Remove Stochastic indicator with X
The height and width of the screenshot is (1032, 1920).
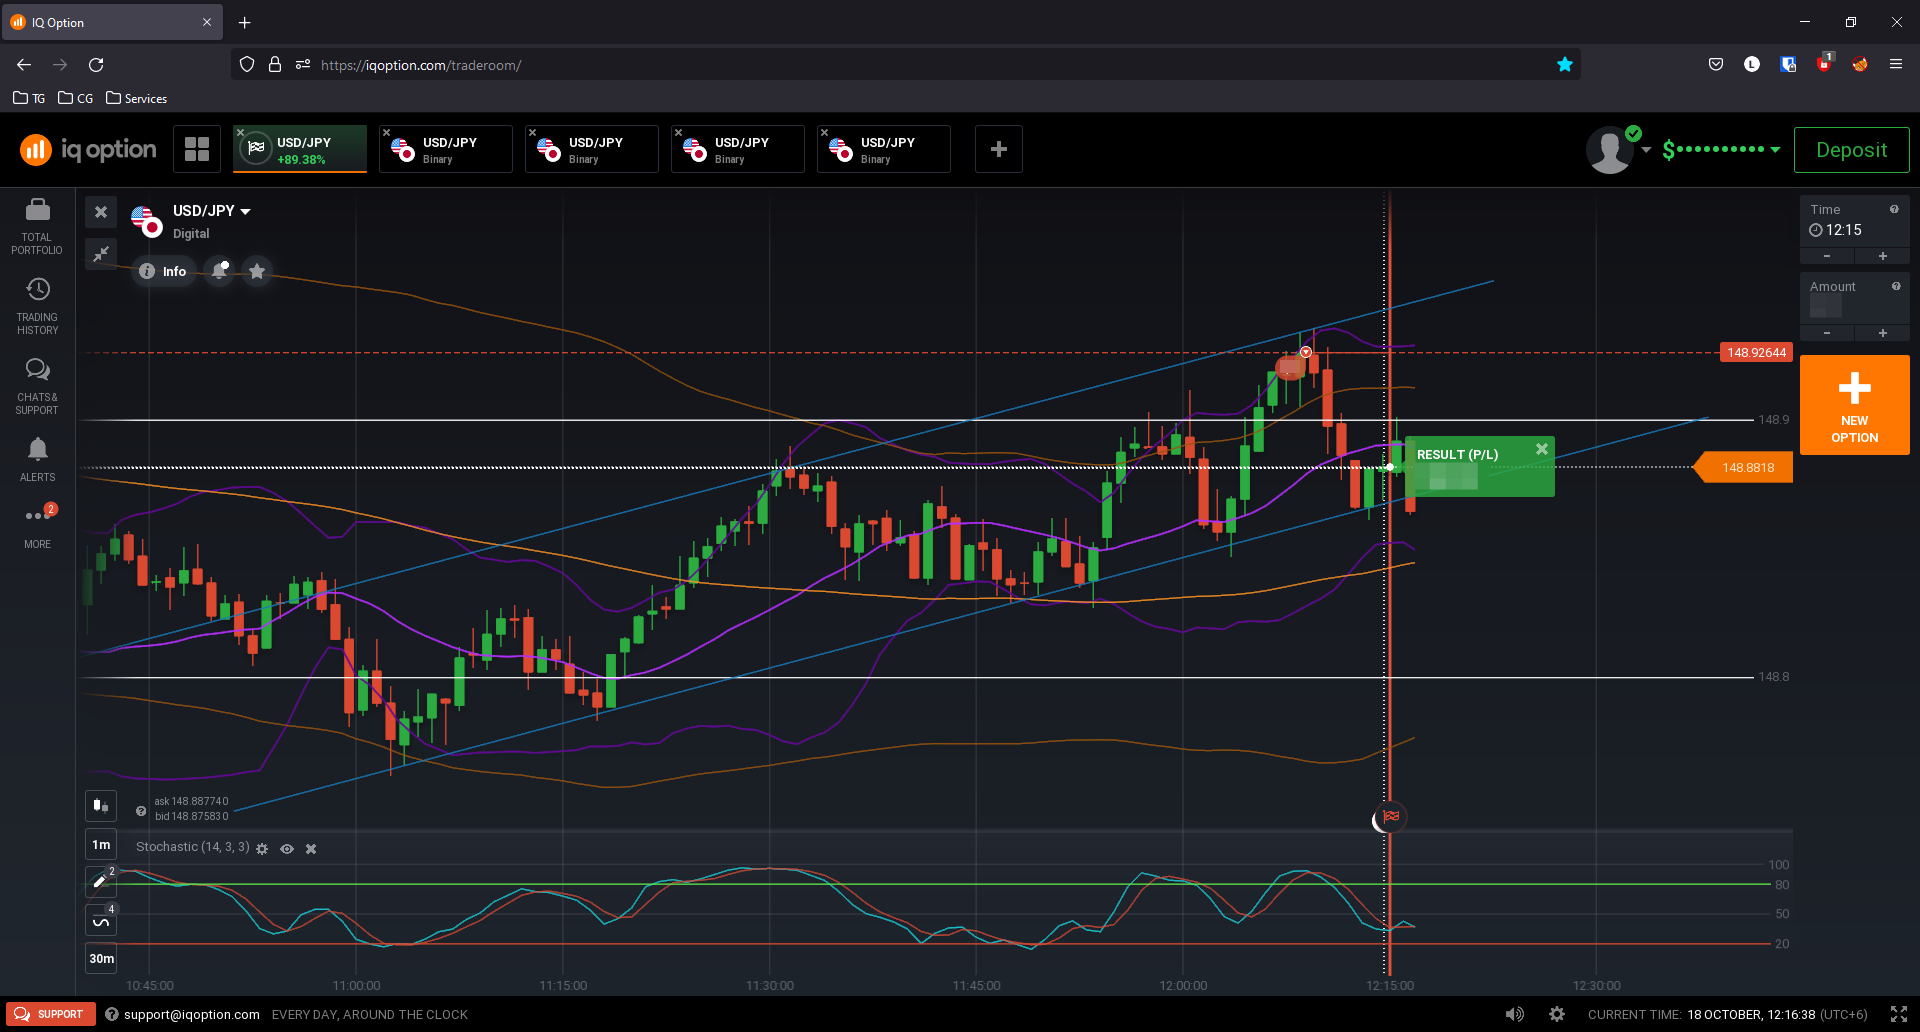coord(311,849)
